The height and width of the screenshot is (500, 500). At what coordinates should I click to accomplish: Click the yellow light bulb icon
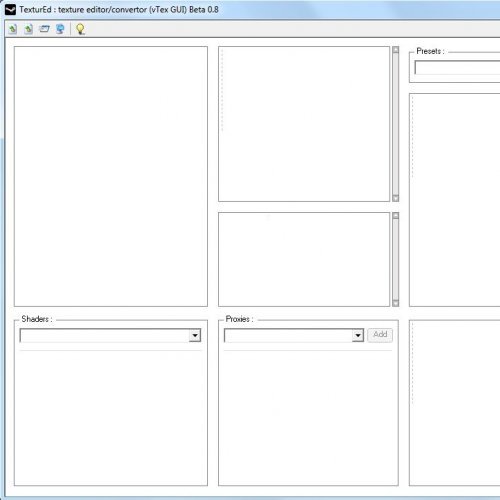click(x=80, y=29)
